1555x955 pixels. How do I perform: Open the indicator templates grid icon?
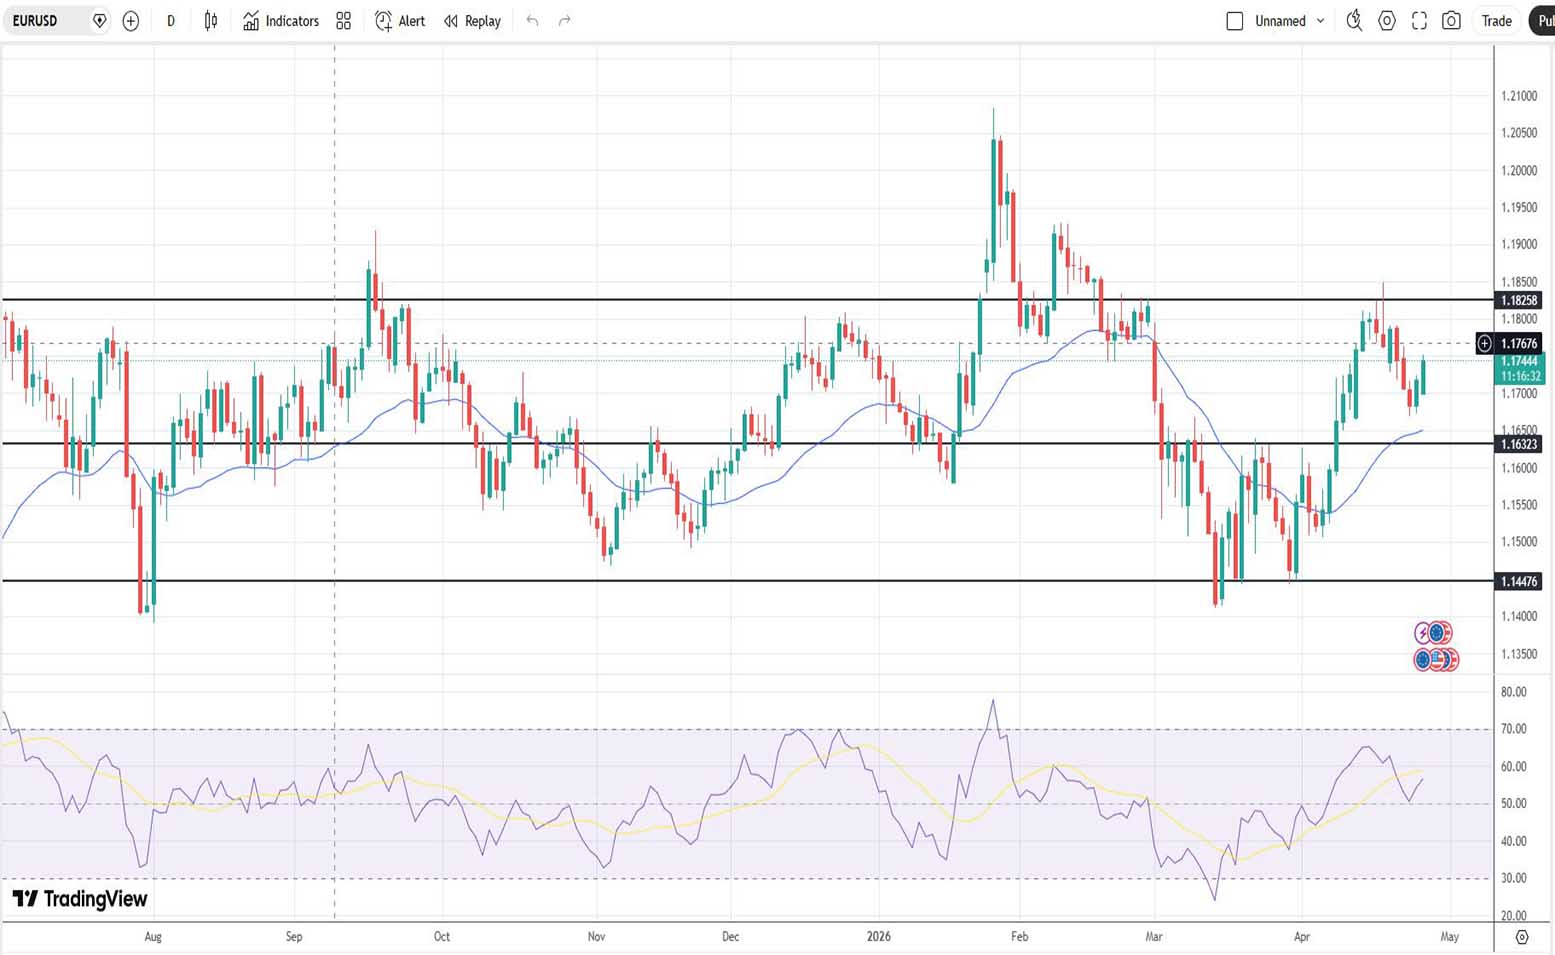click(344, 21)
